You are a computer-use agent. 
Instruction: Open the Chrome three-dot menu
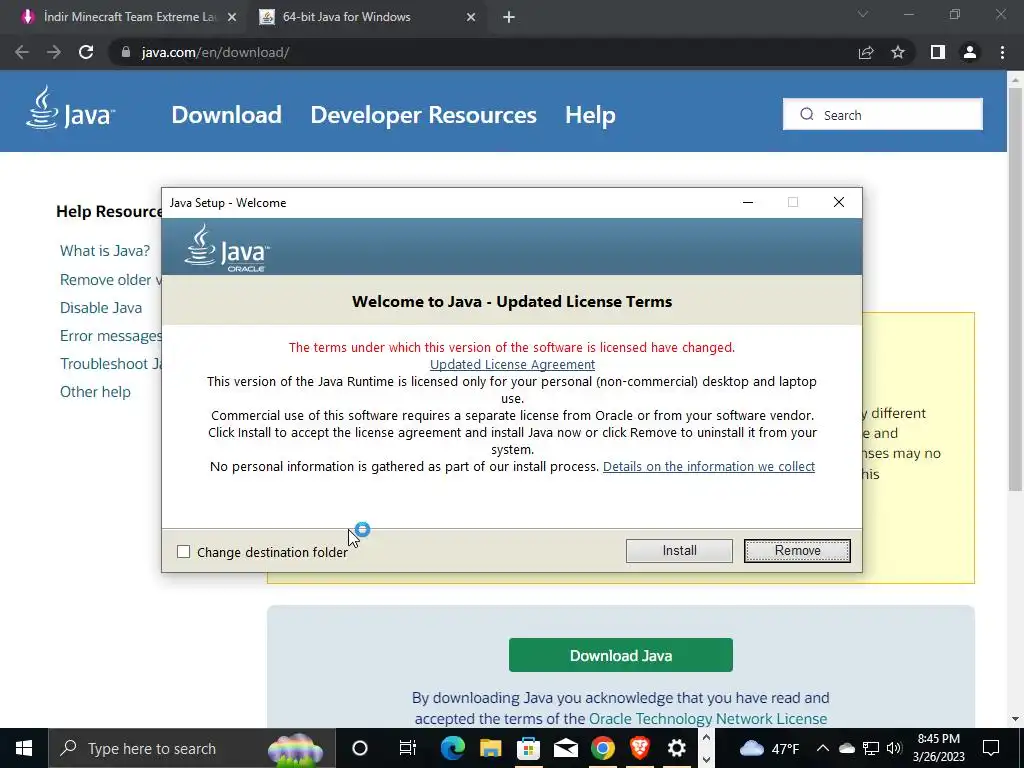click(x=1002, y=52)
